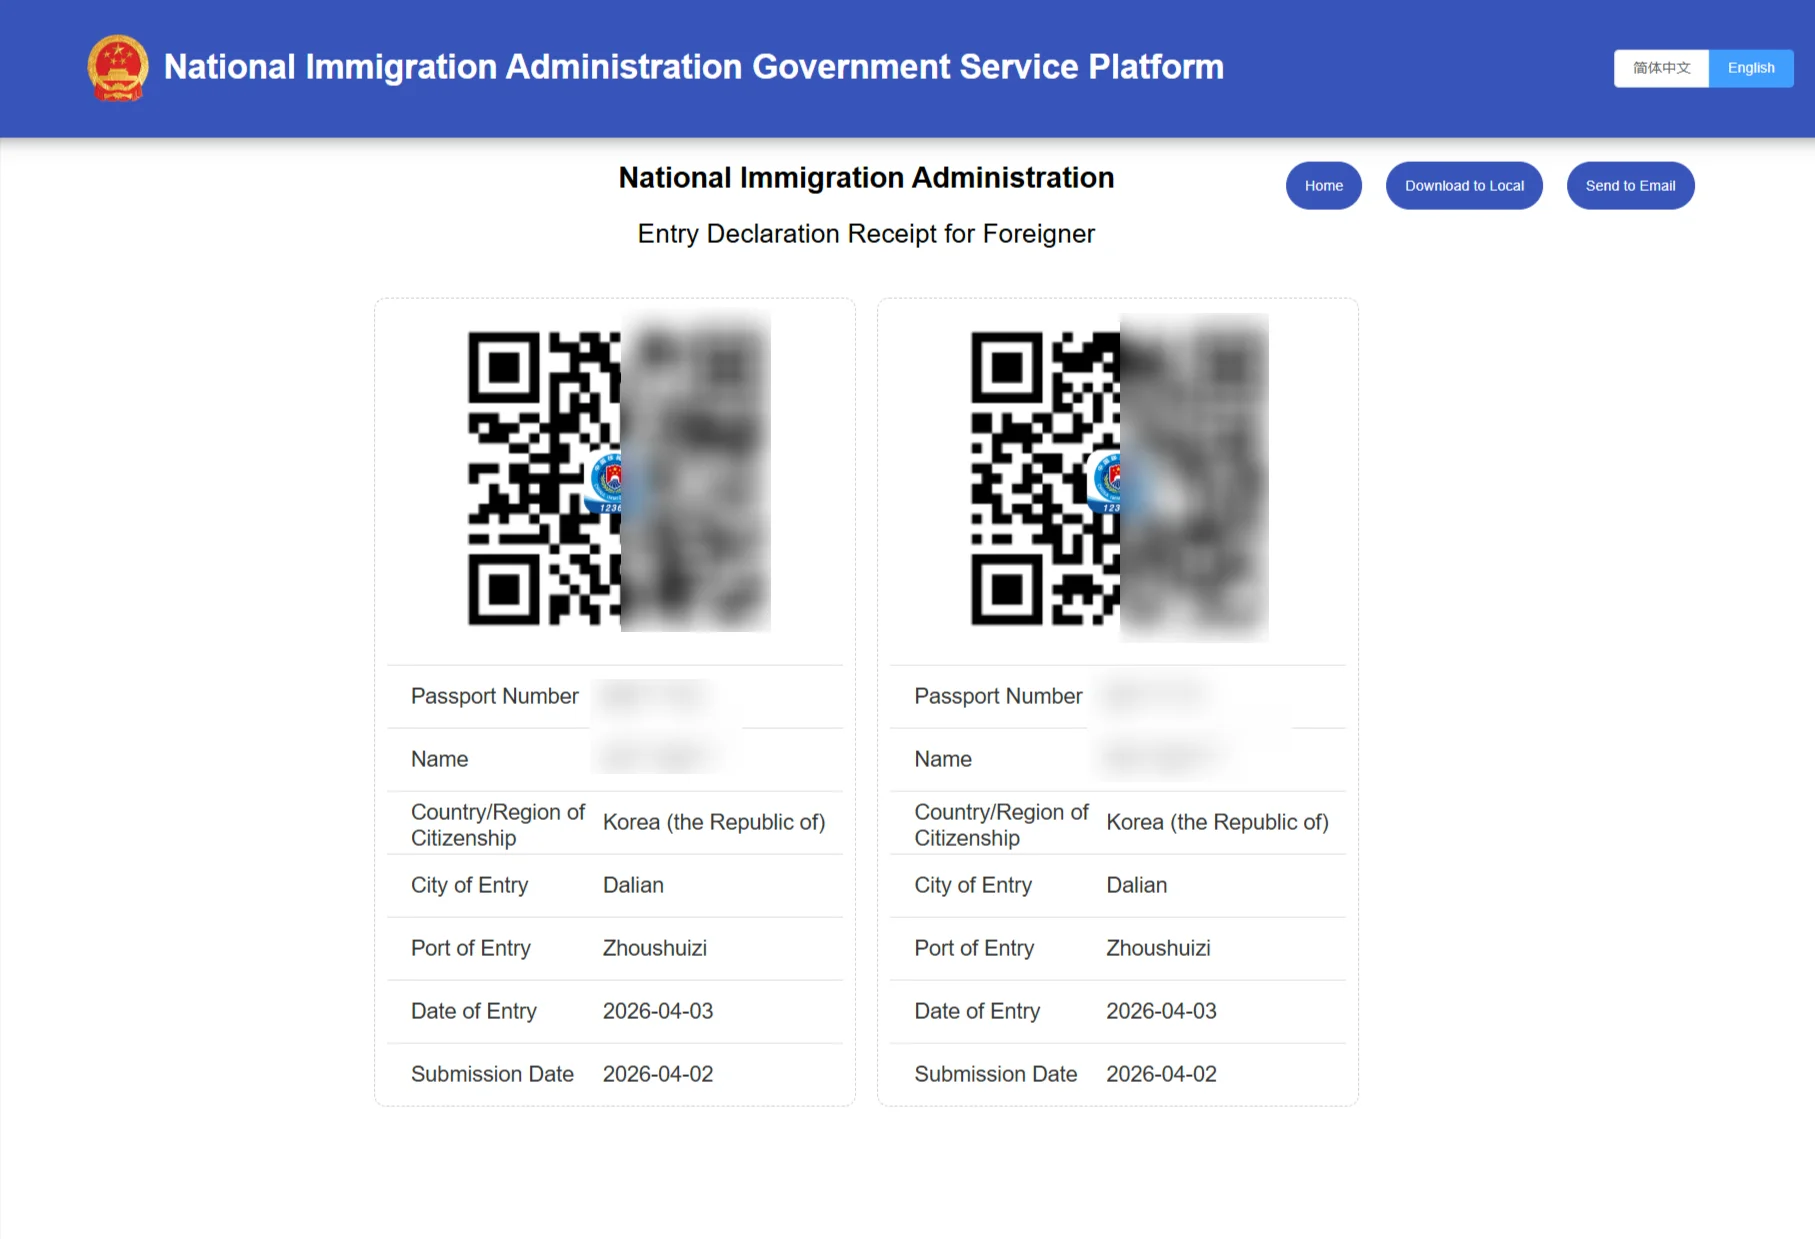Click the Zhoushuizi value in the right receipt
Image resolution: width=1815 pixels, height=1239 pixels.
(1158, 948)
